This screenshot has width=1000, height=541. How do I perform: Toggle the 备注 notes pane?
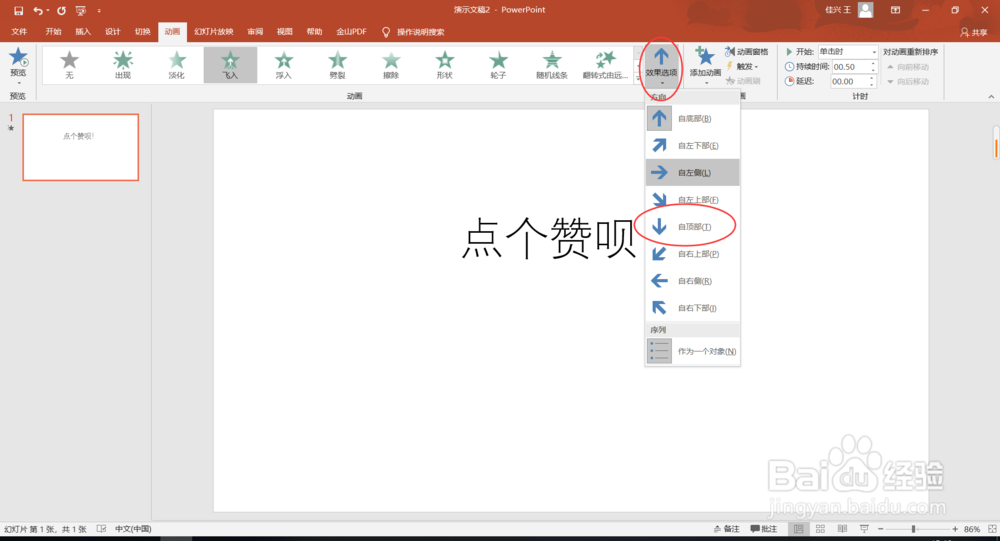pyautogui.click(x=726, y=529)
